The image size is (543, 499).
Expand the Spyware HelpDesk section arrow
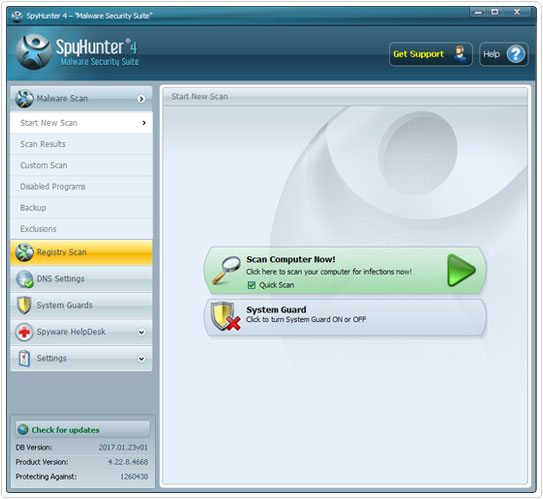[x=141, y=332]
